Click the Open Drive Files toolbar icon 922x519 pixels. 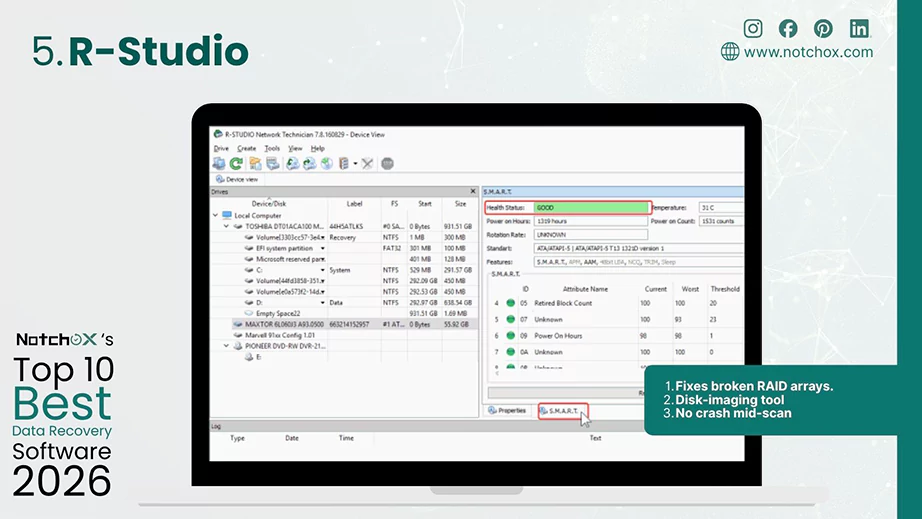255,163
